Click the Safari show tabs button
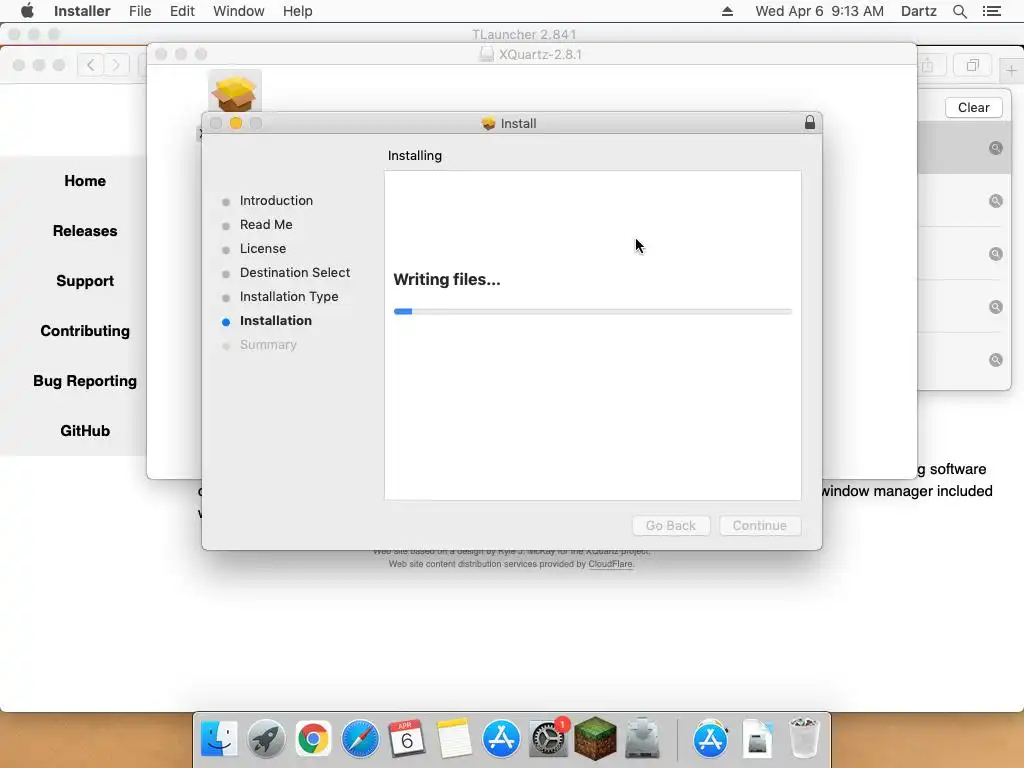The image size is (1024, 768). coord(973,65)
